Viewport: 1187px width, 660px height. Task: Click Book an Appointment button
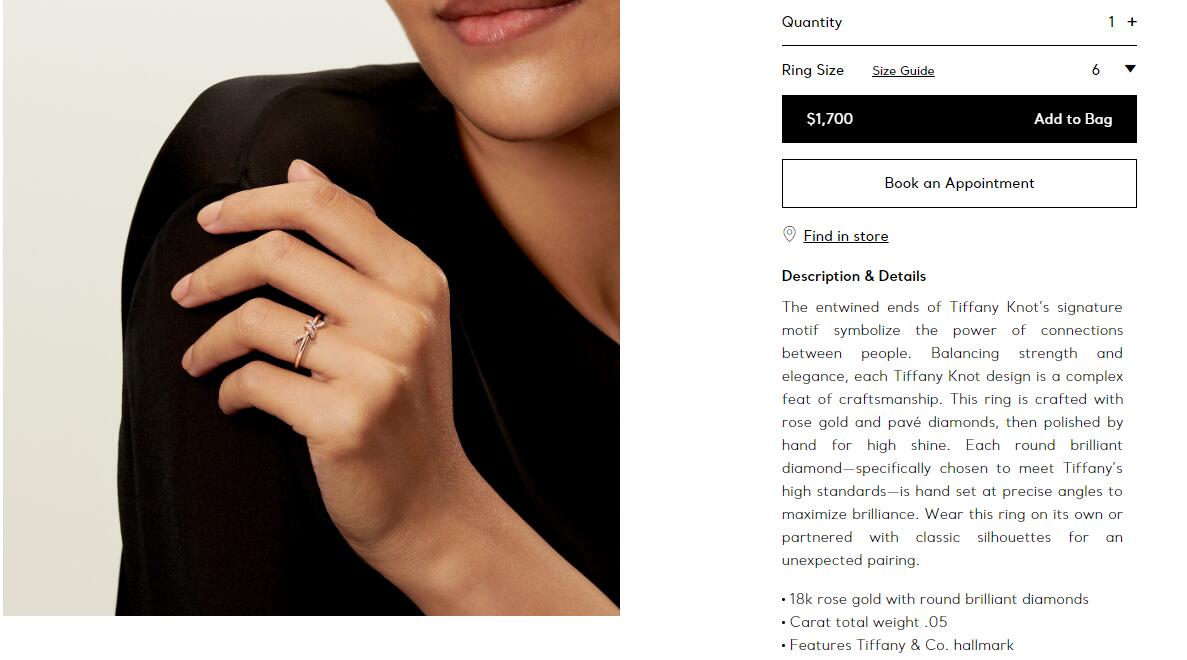[x=959, y=183]
